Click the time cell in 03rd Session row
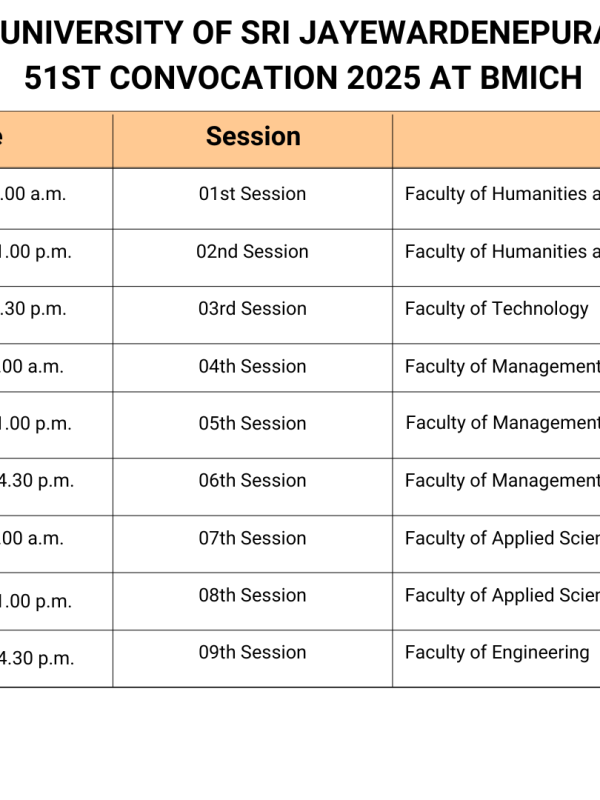Viewport: 600px width, 800px height. [35, 309]
